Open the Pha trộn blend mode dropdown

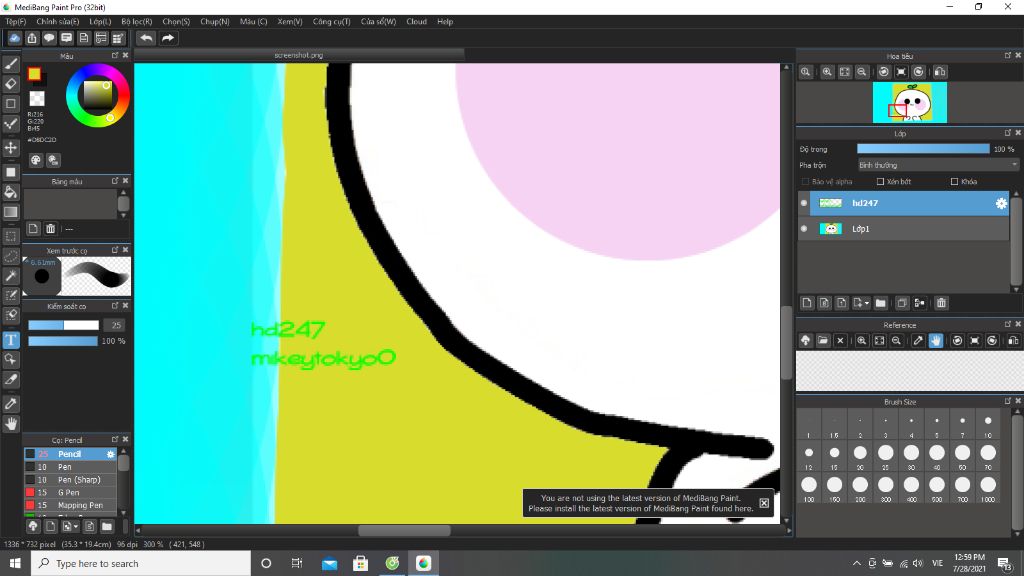coord(938,165)
